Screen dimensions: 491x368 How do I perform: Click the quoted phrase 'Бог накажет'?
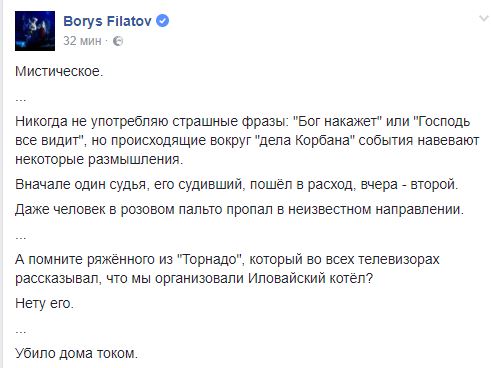(x=337, y=121)
